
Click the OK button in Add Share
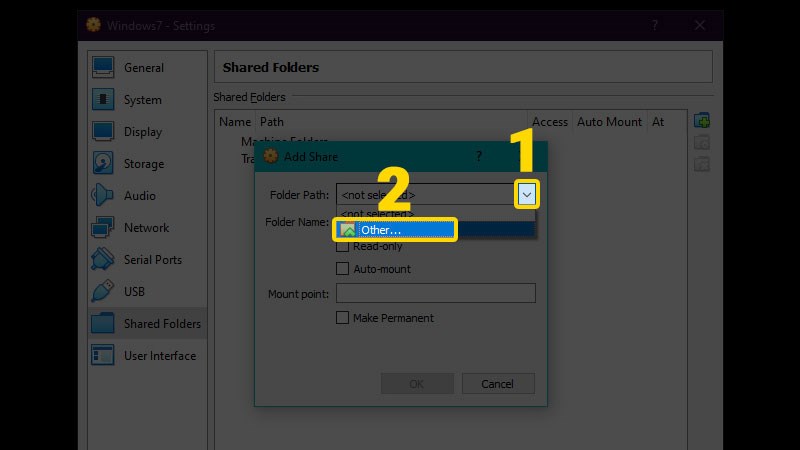click(417, 384)
